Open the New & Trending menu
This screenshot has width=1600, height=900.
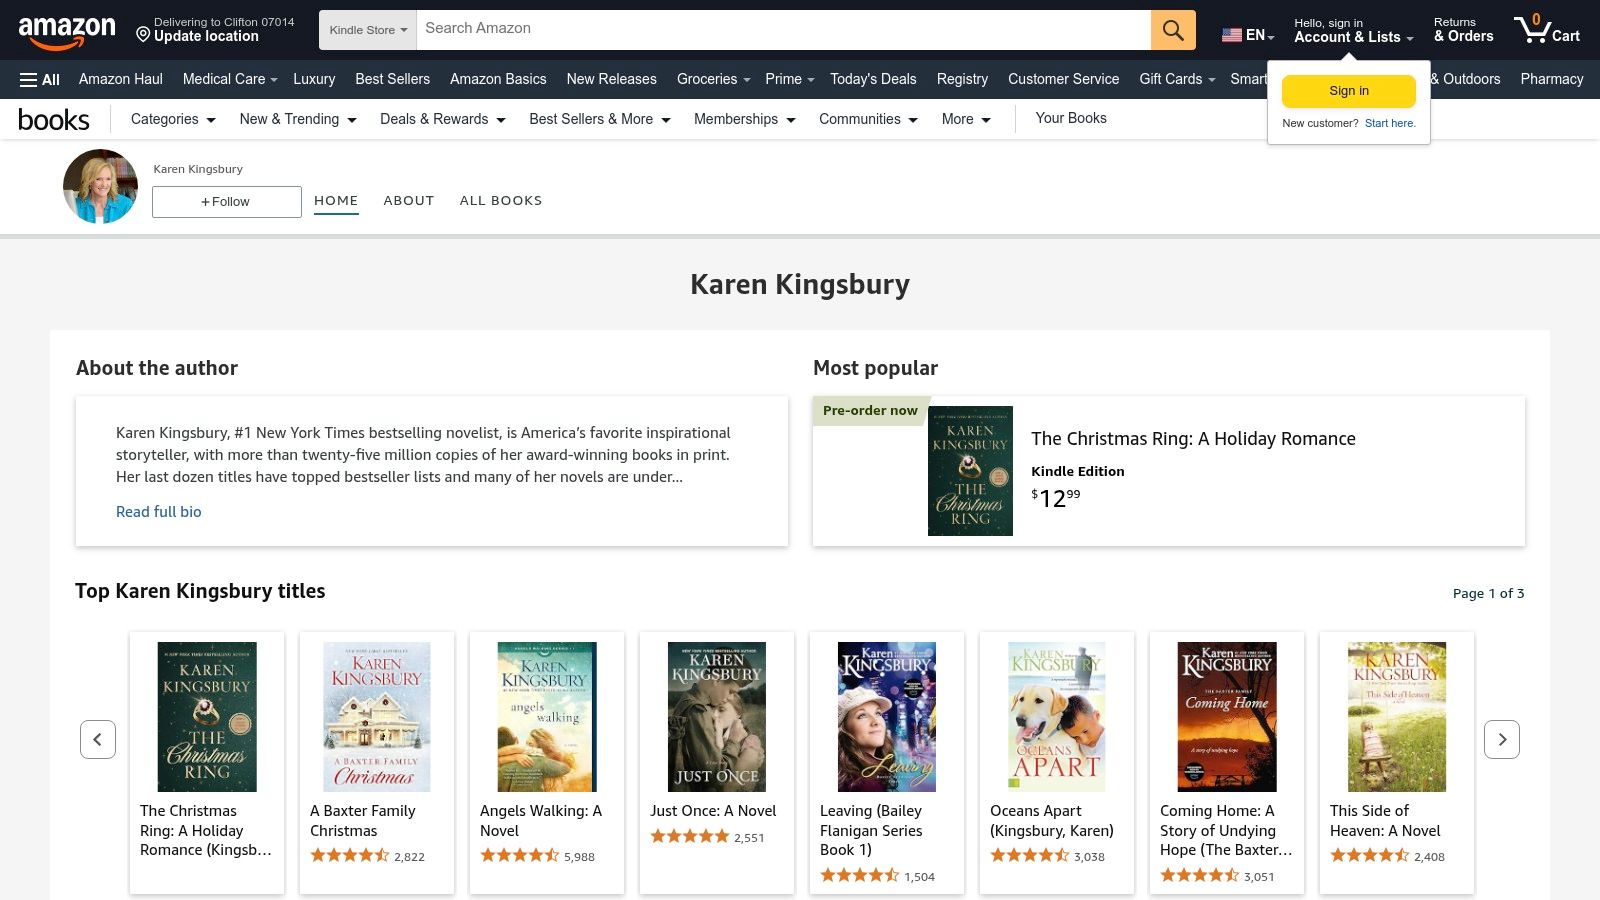298,119
